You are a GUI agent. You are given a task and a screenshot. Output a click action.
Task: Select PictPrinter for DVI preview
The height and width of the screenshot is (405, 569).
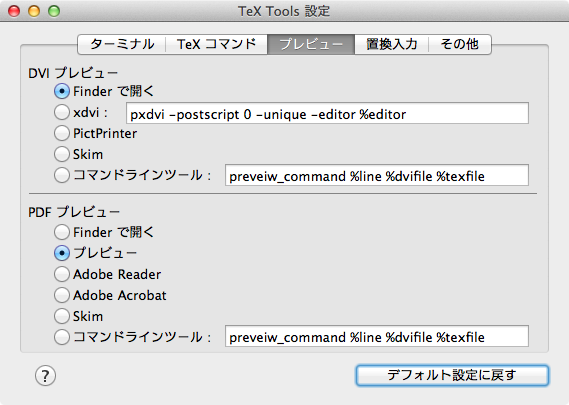tap(62, 133)
